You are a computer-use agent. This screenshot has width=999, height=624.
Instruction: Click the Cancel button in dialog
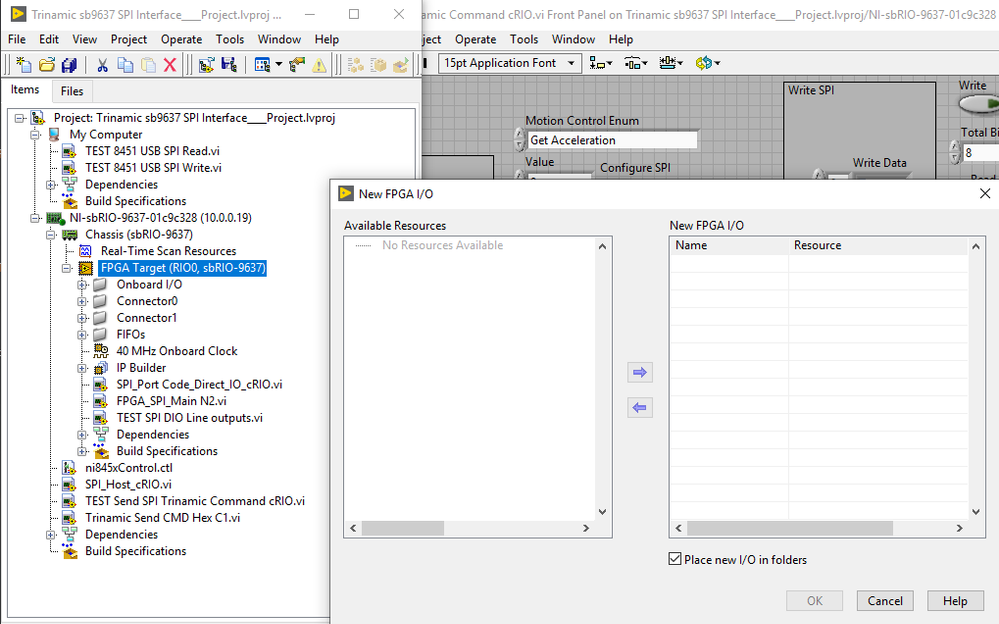pos(885,600)
